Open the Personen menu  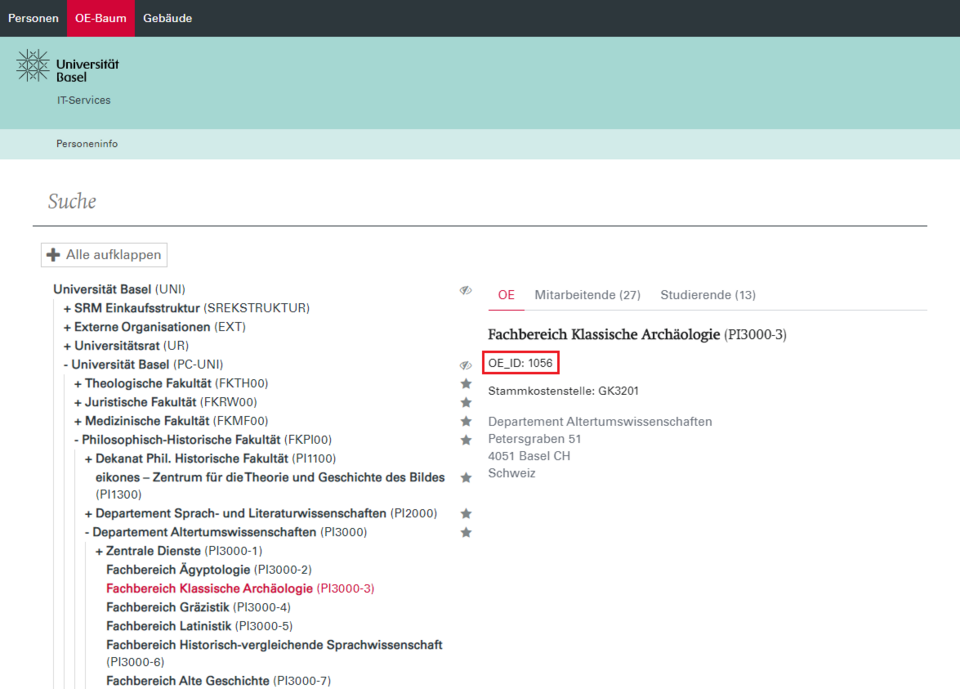tap(33, 18)
